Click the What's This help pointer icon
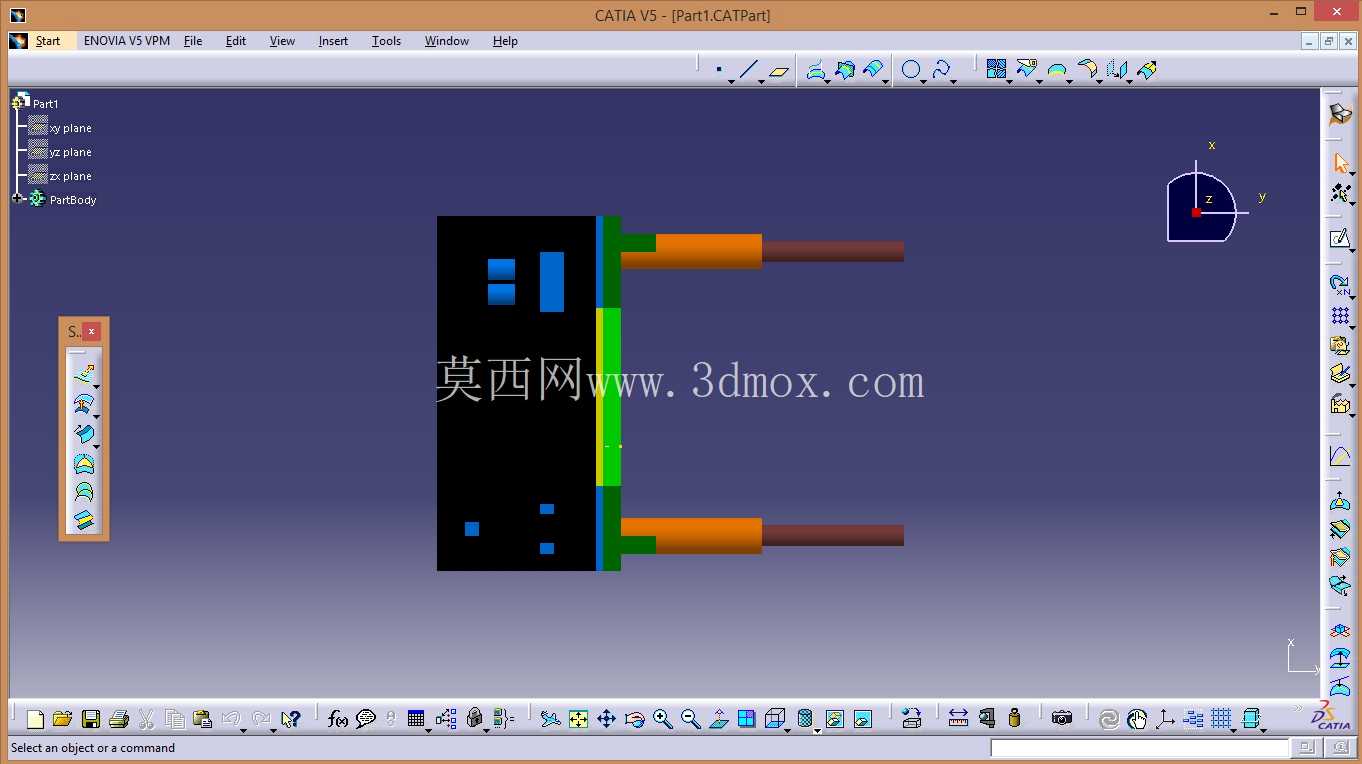 coord(290,718)
